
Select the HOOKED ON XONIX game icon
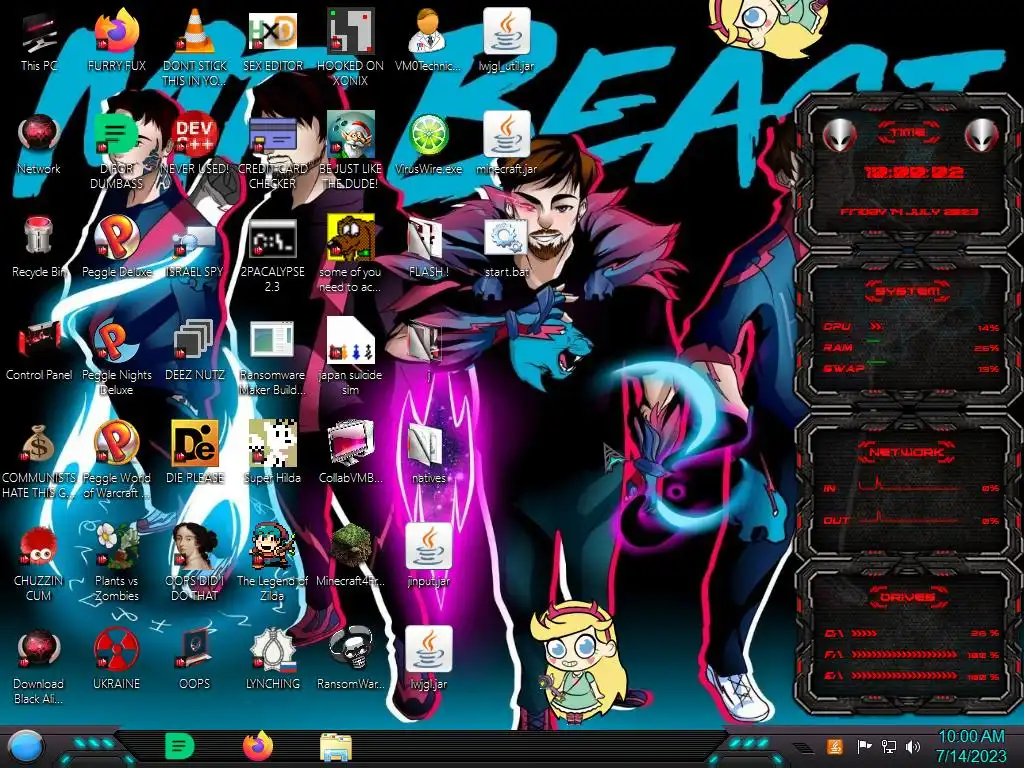point(351,48)
